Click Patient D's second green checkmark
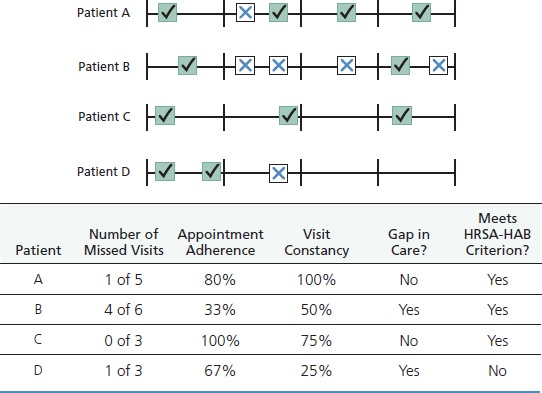This screenshot has height=393, width=542. pos(212,171)
